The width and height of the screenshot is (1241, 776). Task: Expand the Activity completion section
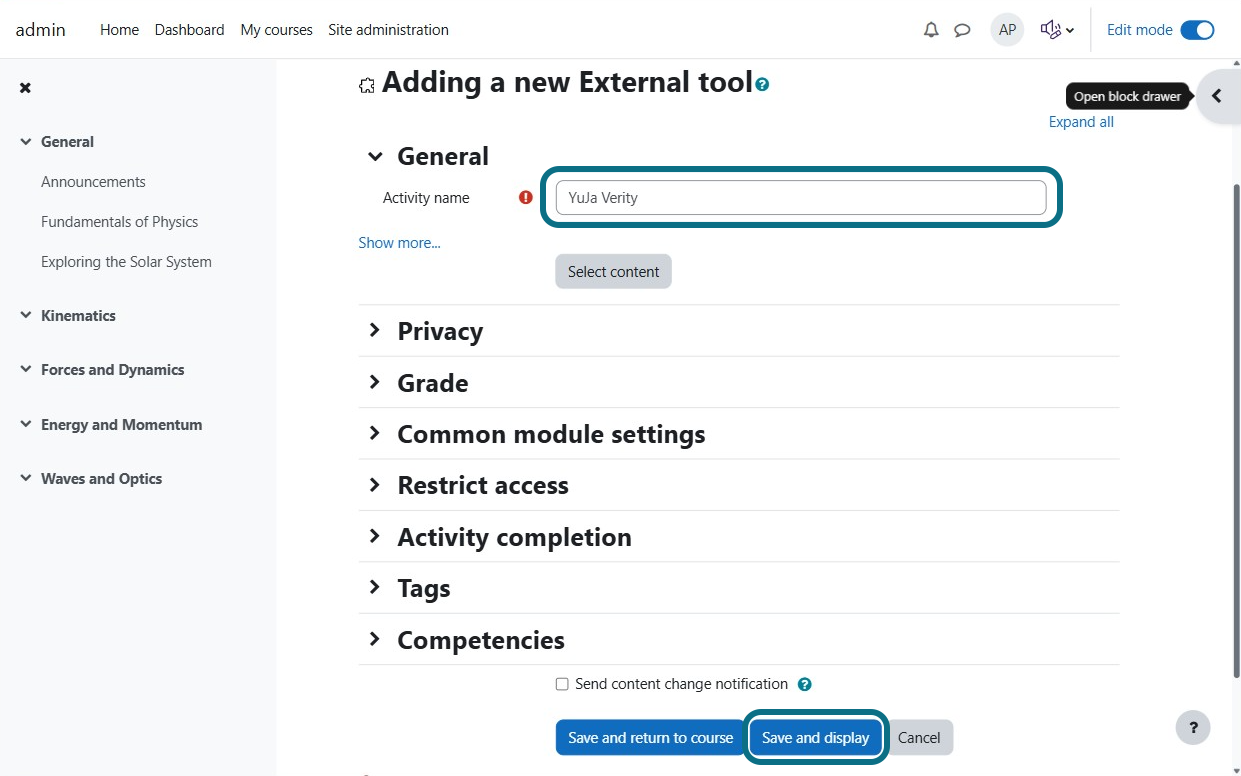pyautogui.click(x=375, y=536)
